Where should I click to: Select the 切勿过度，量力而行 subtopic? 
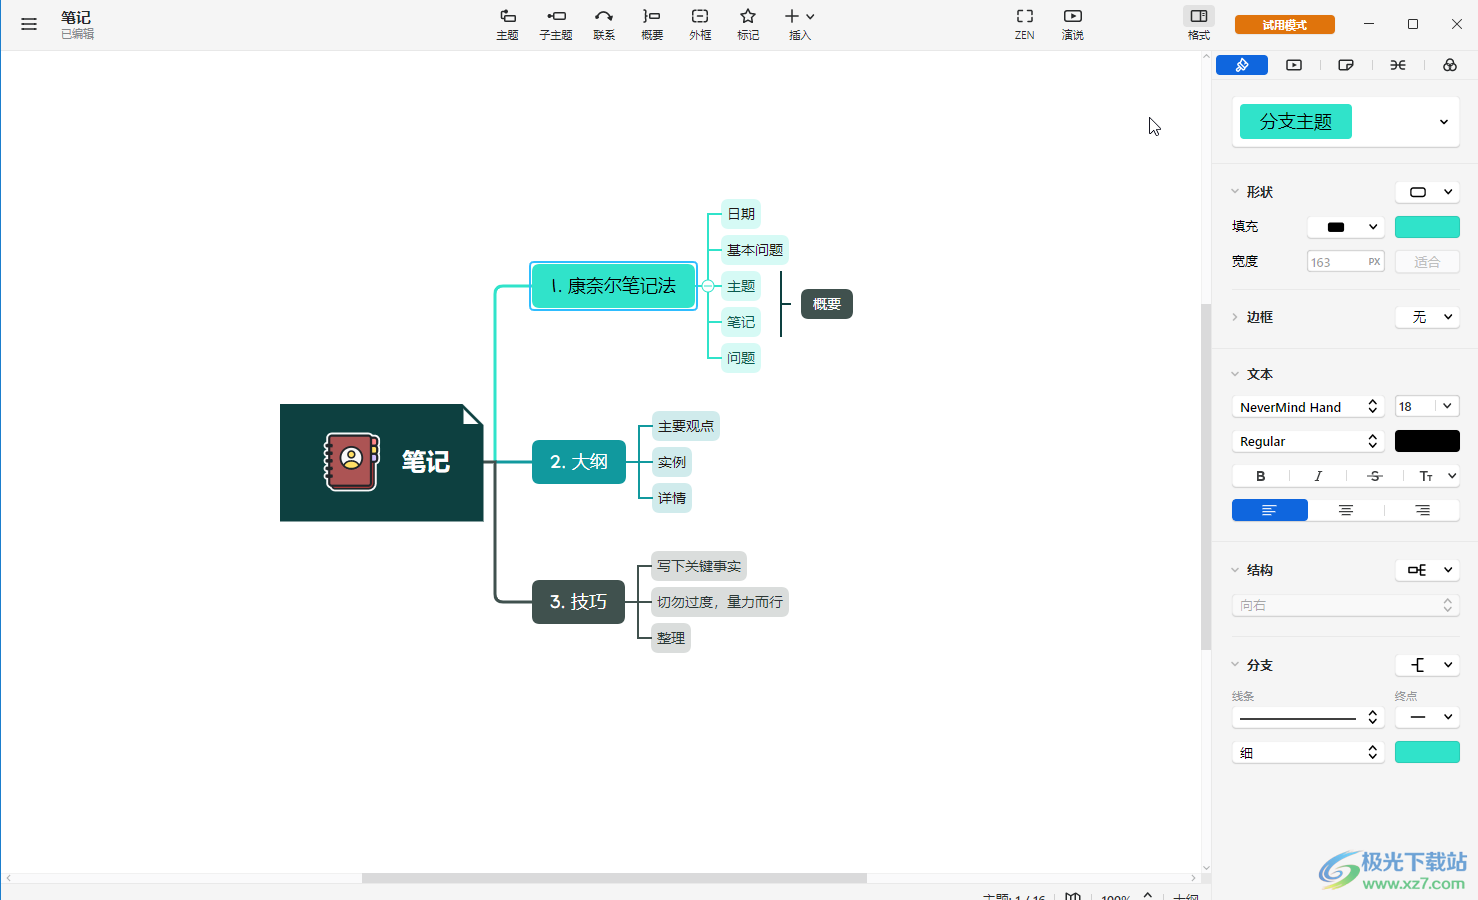[x=720, y=602]
